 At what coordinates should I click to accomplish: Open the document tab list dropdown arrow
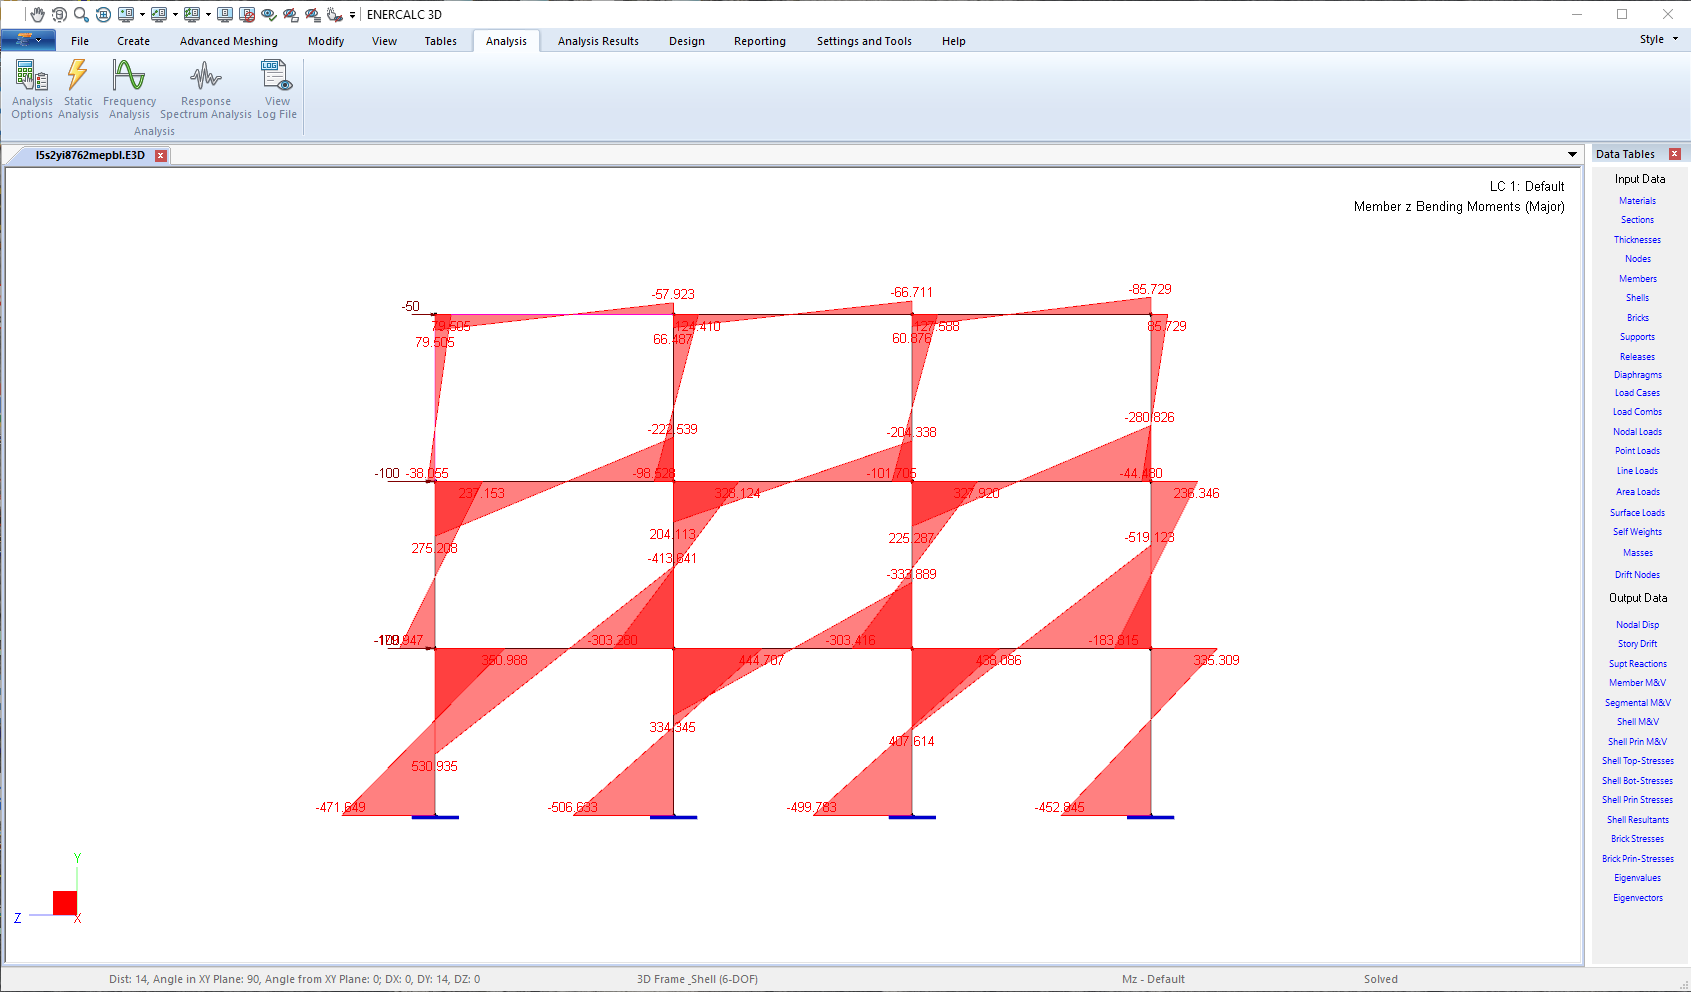[x=1572, y=155]
